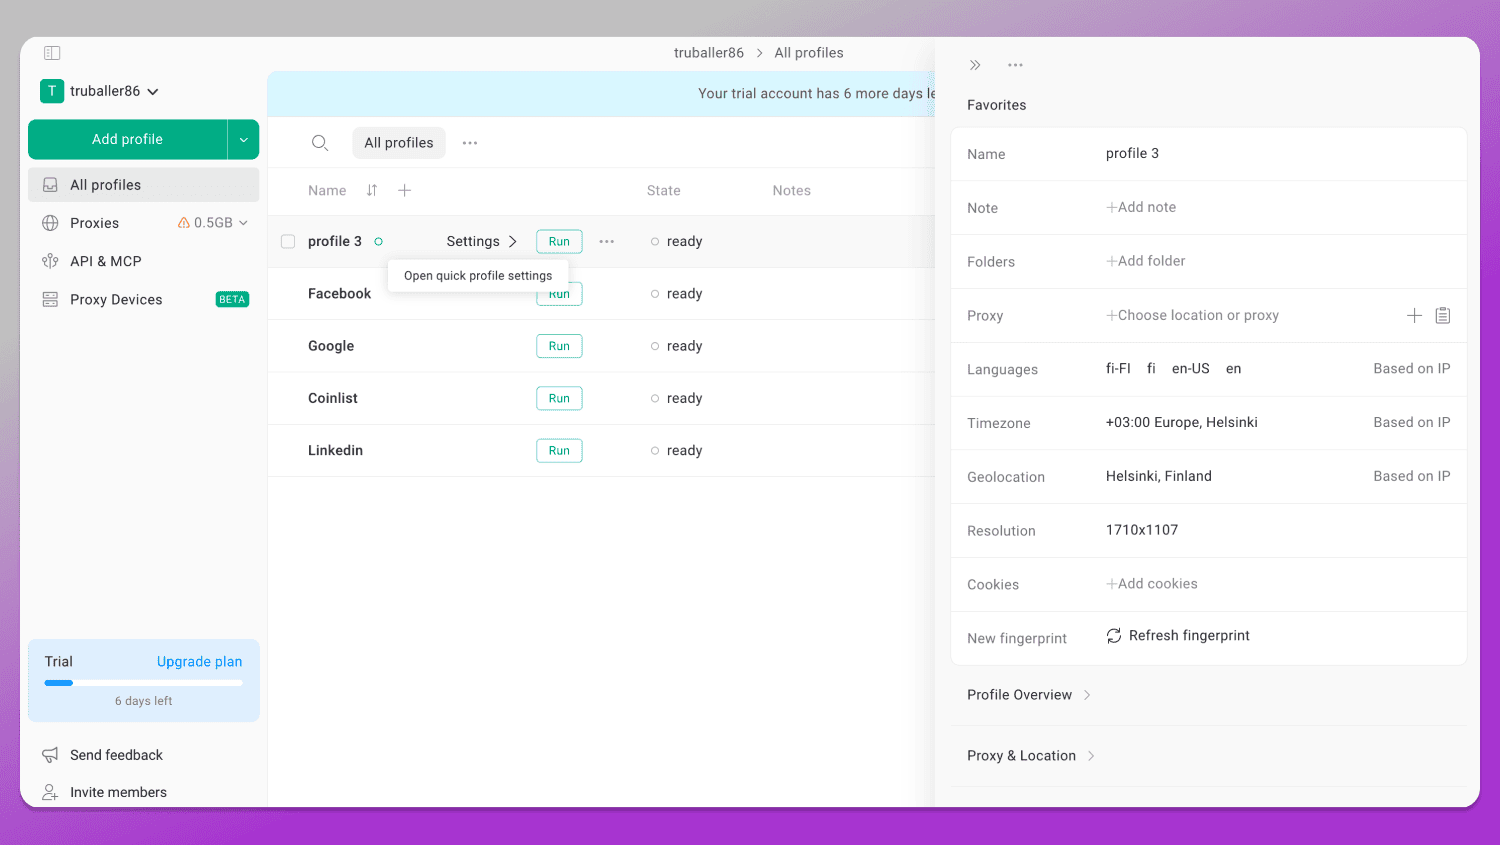The image size is (1500, 845).
Task: Expand the Proxy & Location section
Action: pyautogui.click(x=1031, y=756)
